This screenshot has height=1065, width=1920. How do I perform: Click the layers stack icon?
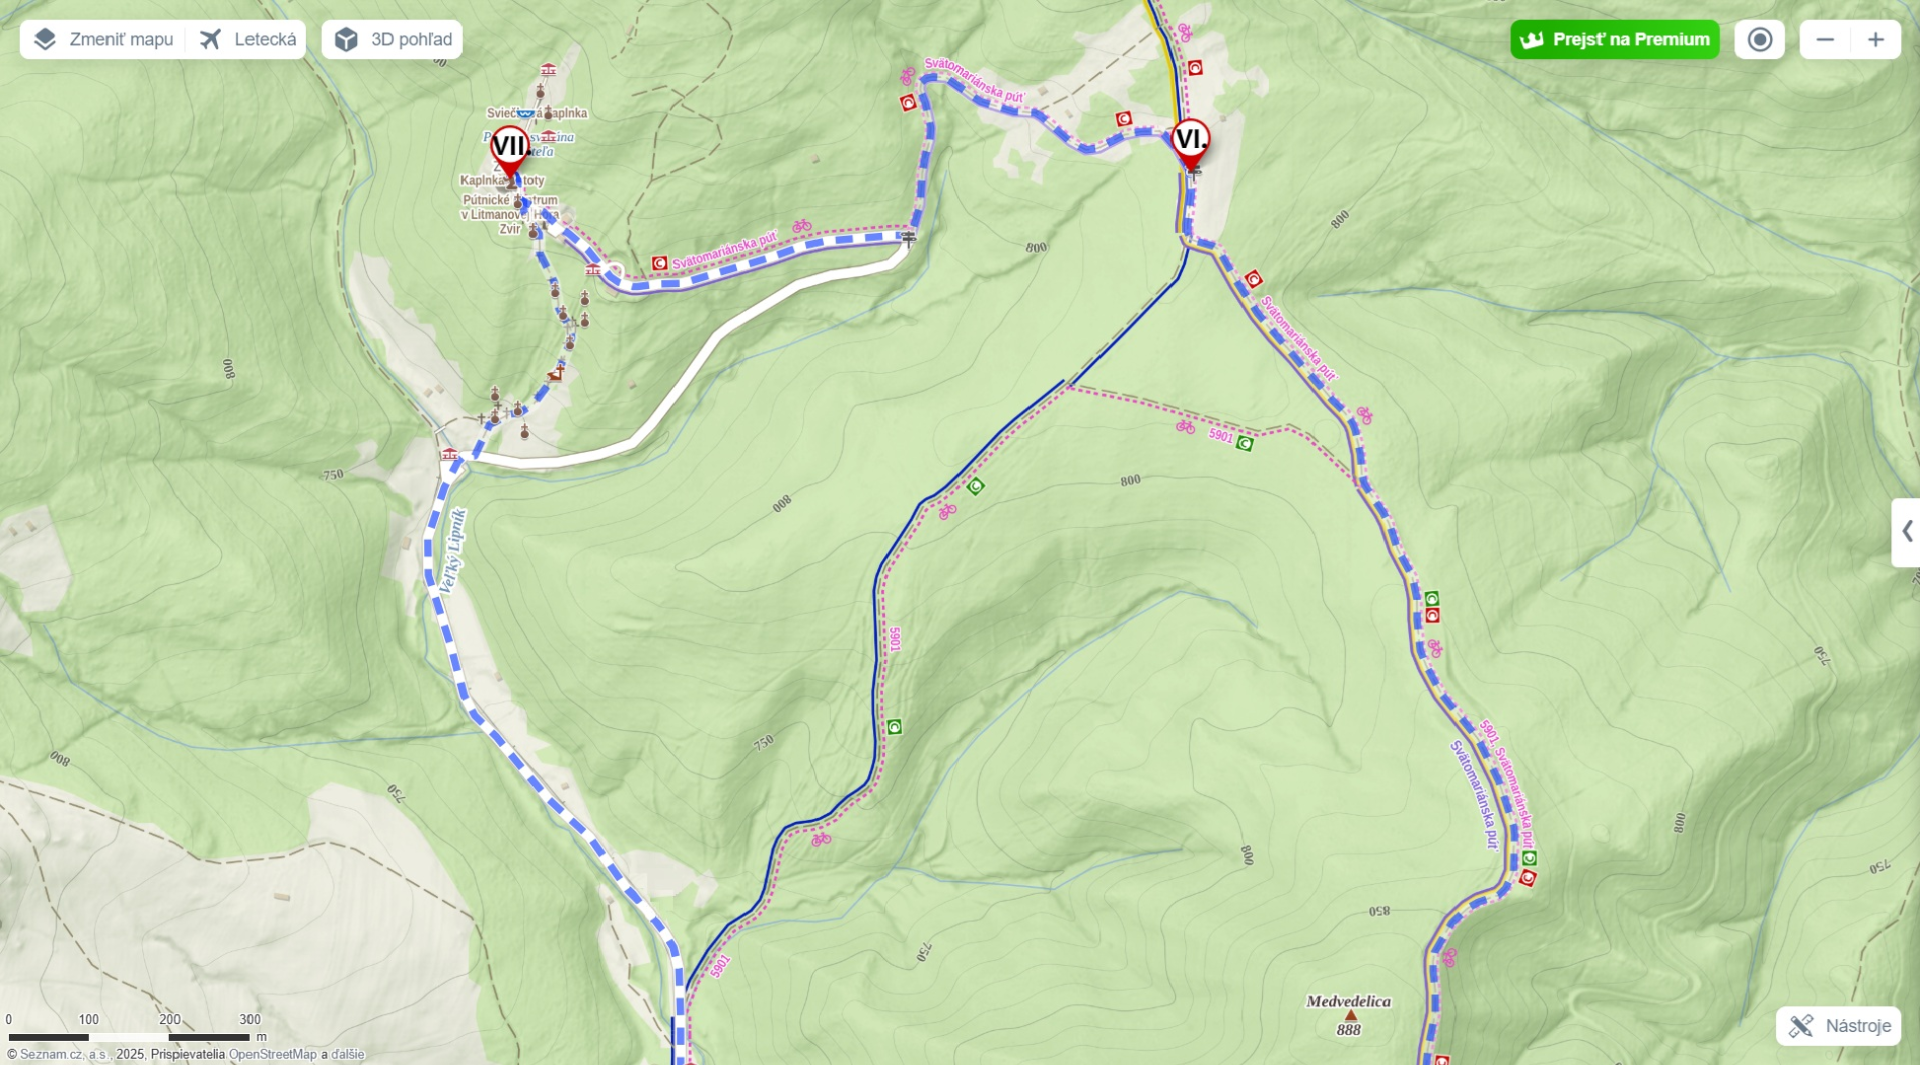point(44,39)
